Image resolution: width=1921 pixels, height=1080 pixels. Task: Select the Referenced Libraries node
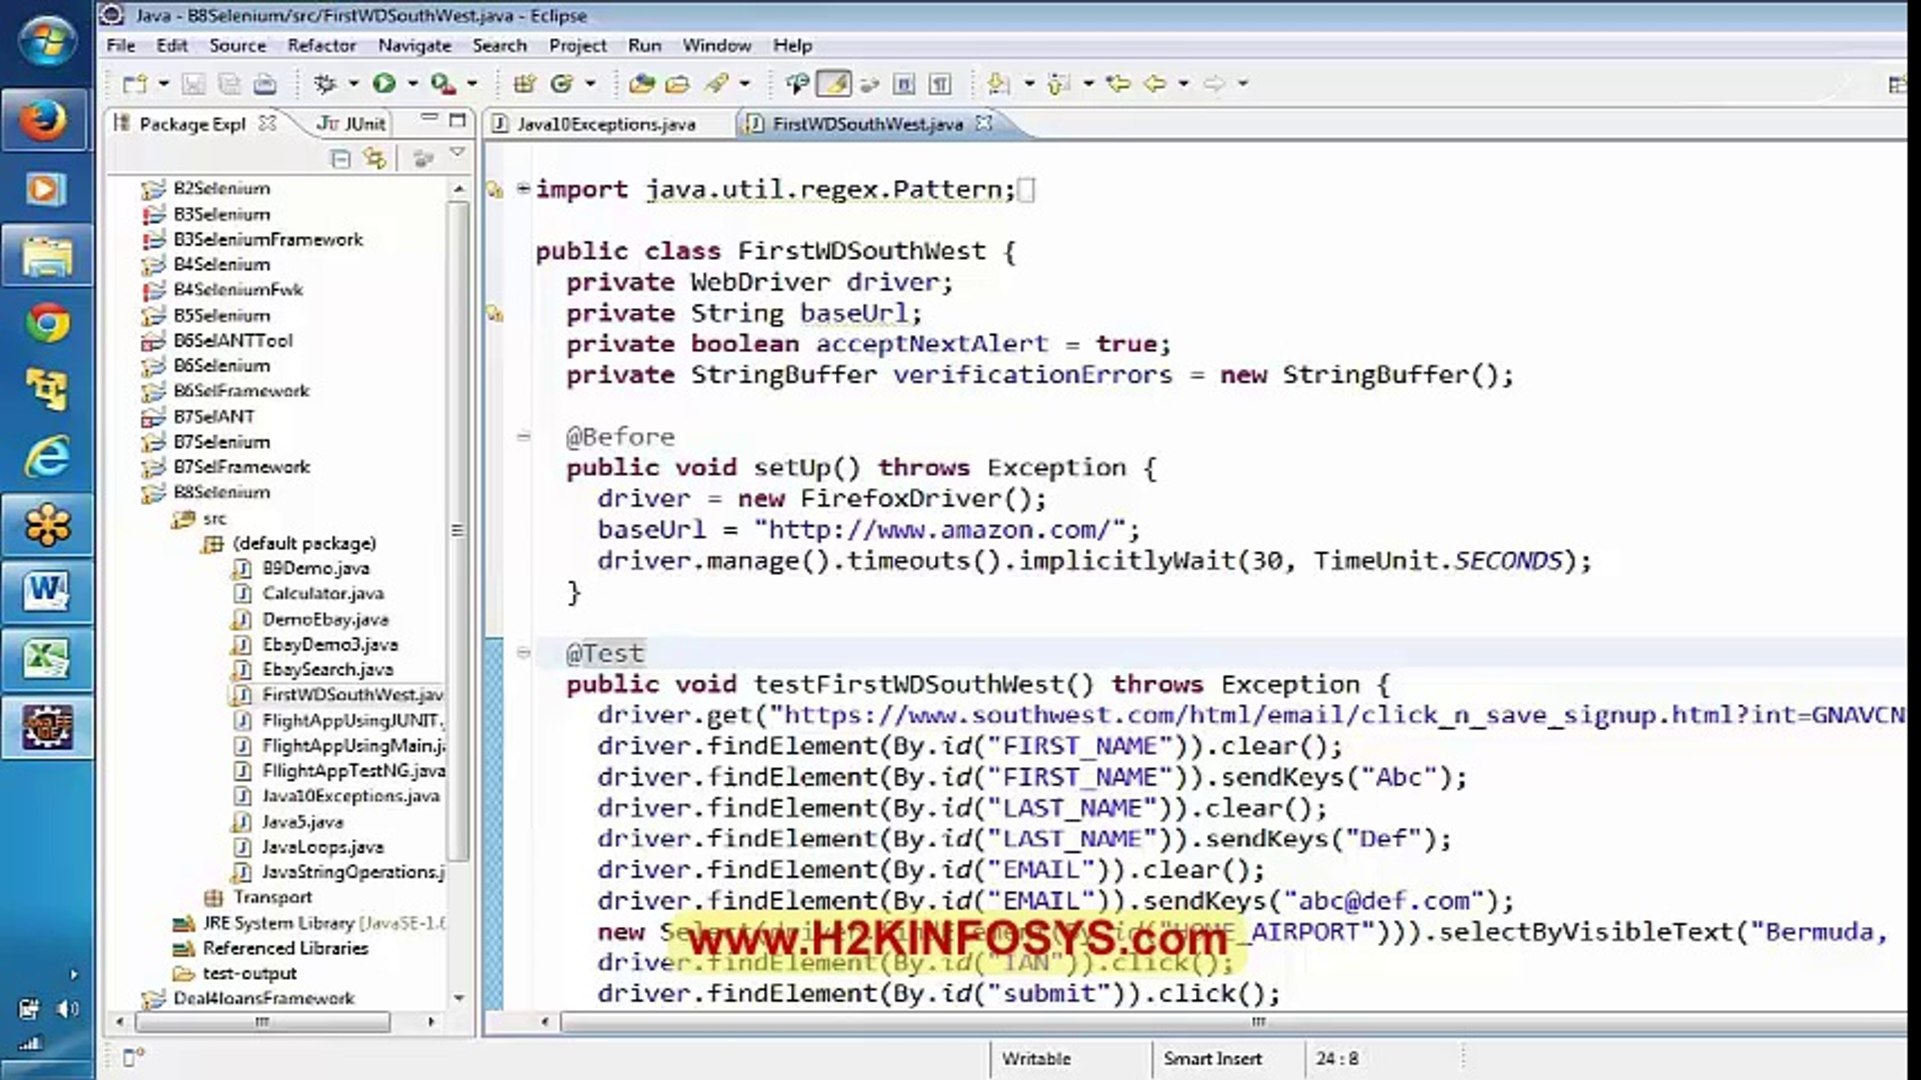(x=285, y=948)
